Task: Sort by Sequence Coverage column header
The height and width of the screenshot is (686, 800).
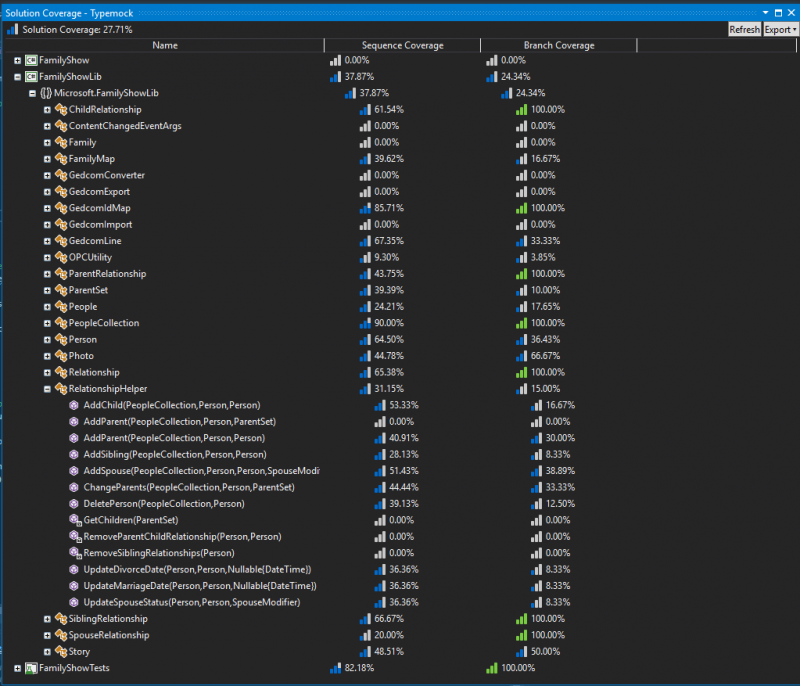Action: coord(402,45)
